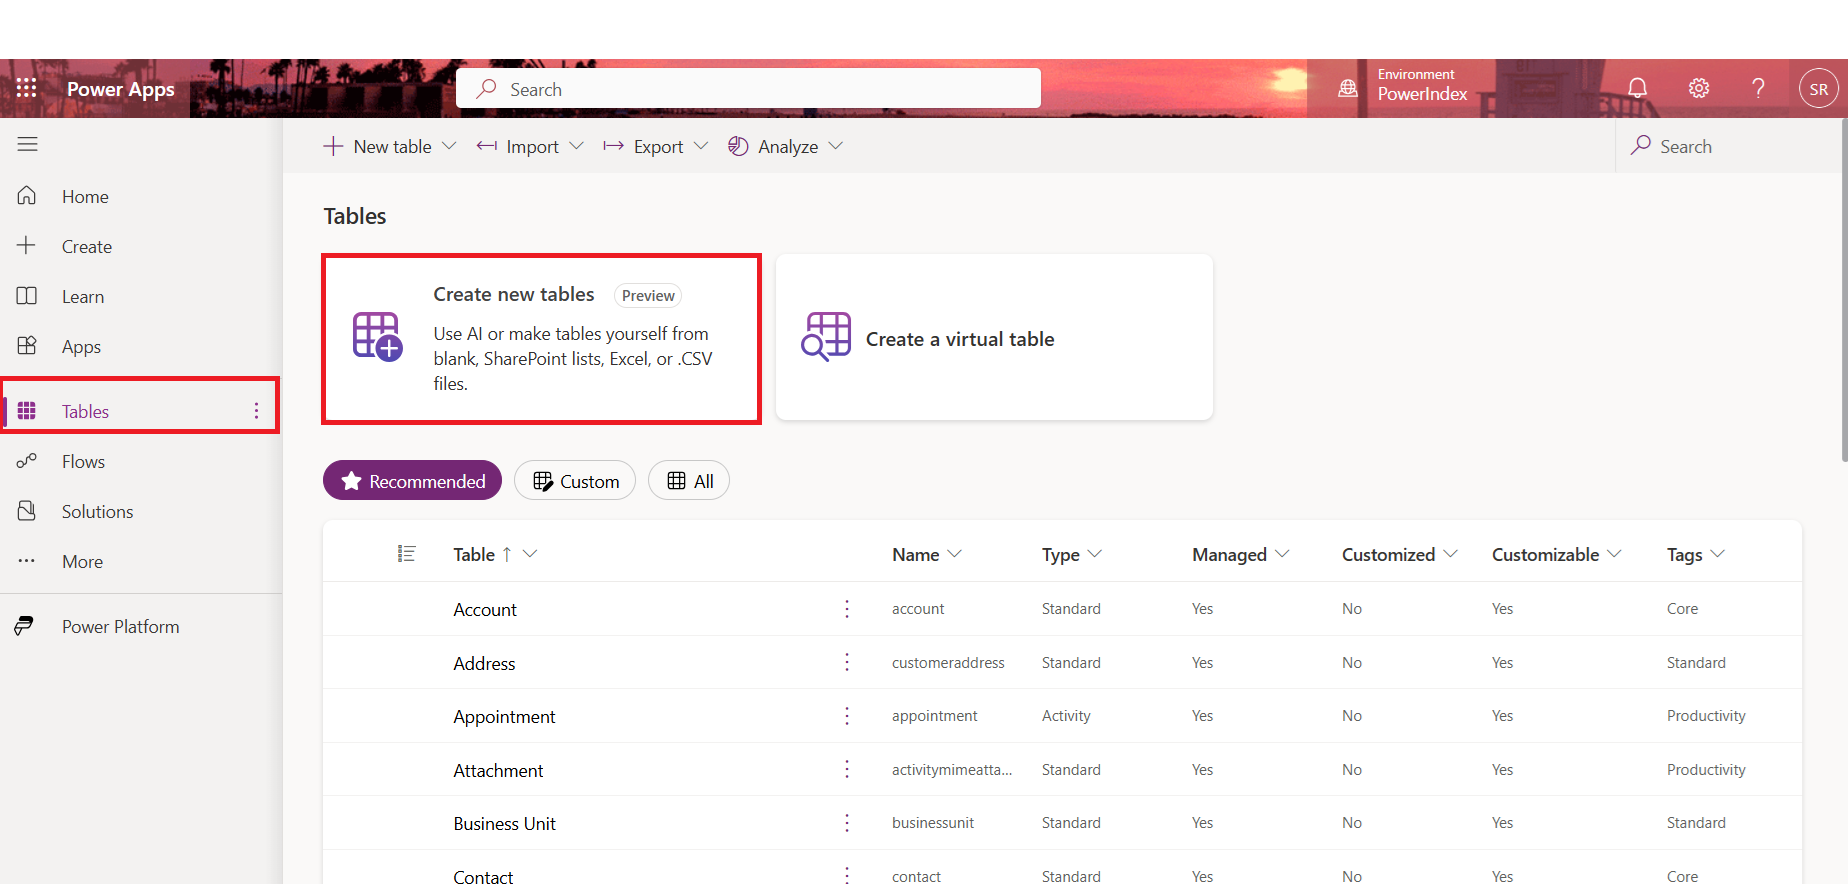The width and height of the screenshot is (1848, 884).
Task: Open the settings gear icon
Action: tap(1698, 88)
